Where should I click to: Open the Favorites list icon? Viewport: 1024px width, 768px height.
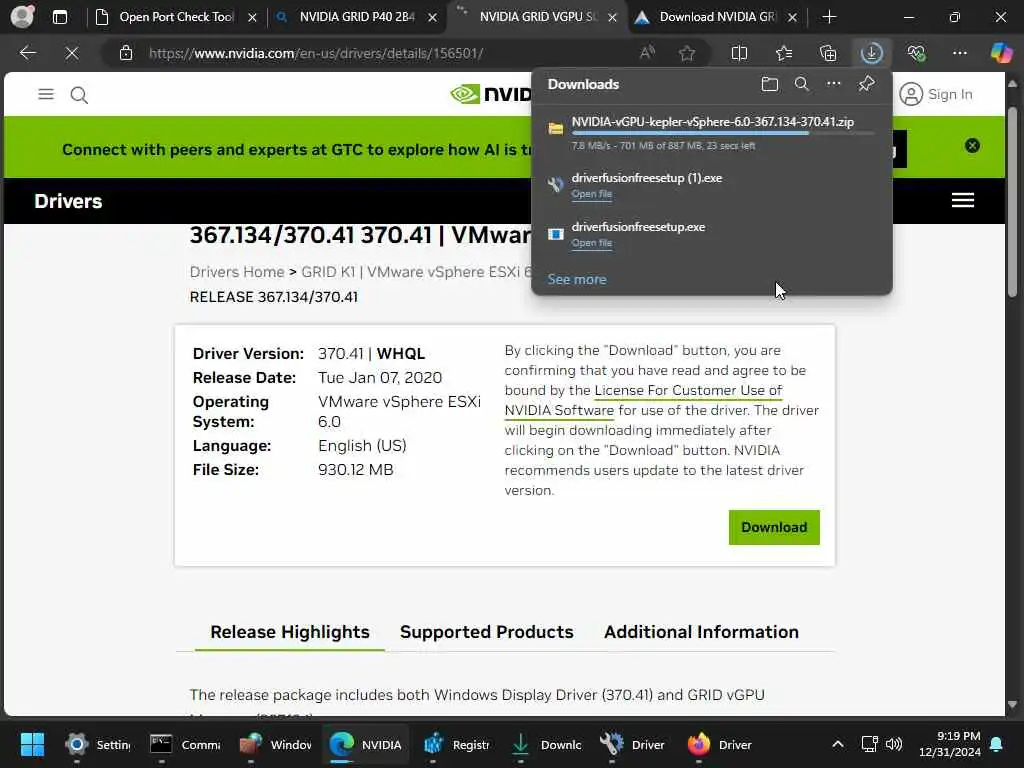(784, 53)
